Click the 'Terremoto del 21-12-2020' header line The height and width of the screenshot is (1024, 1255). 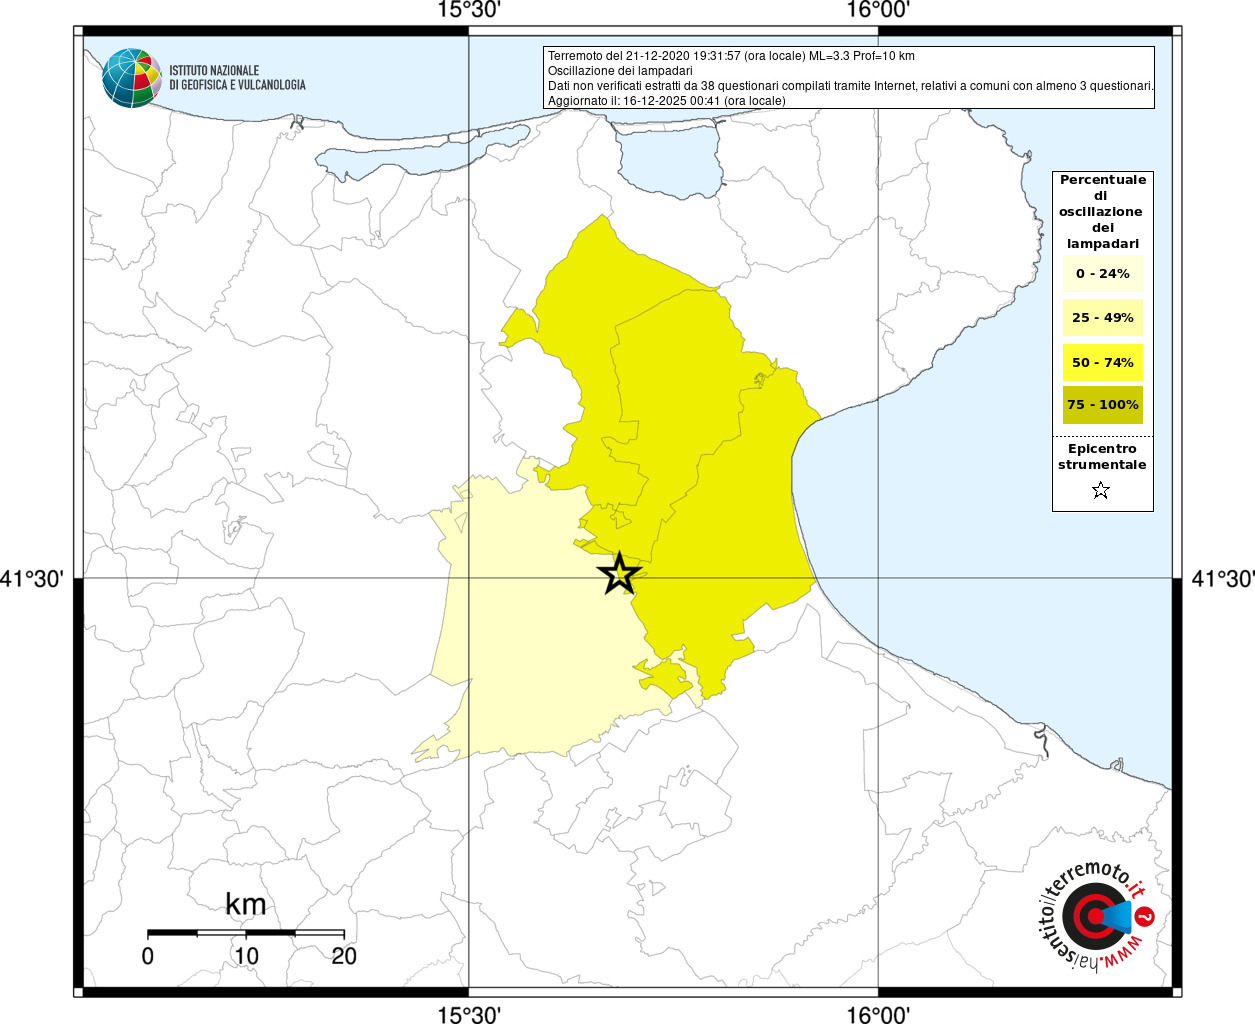click(x=731, y=56)
